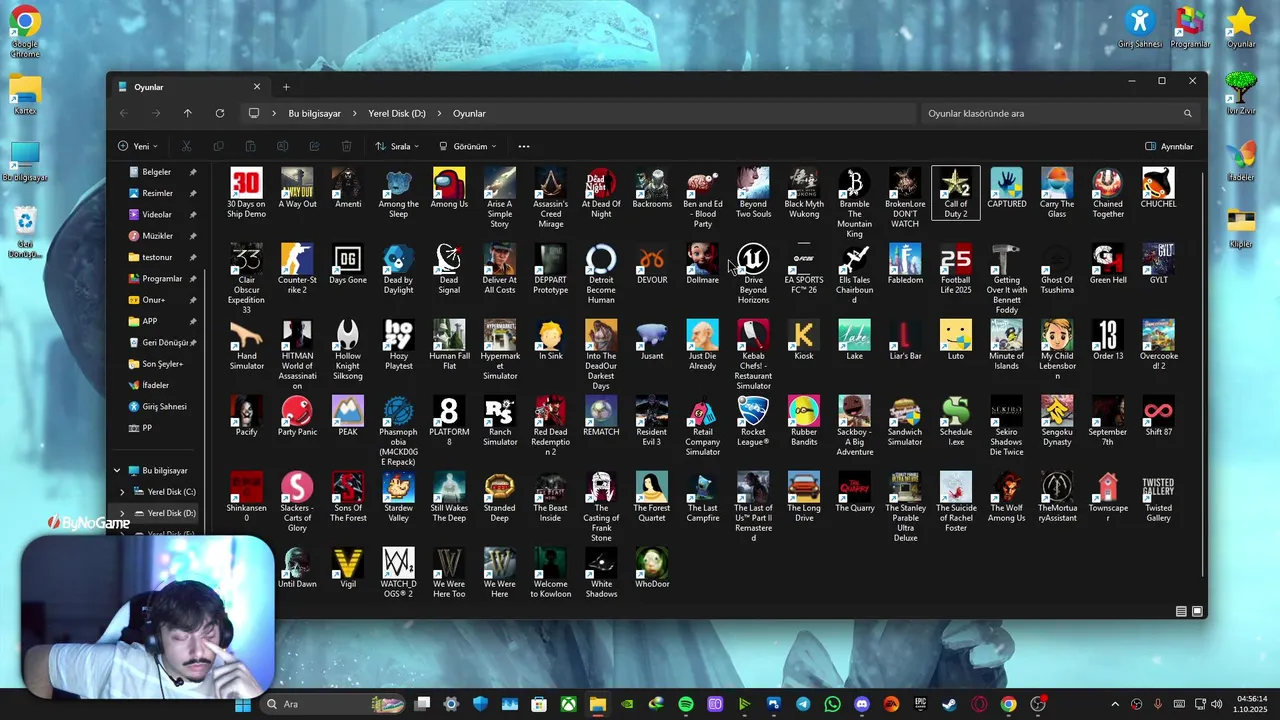Select The Long Drive shortcut
The width and height of the screenshot is (1280, 720).
[x=804, y=498]
